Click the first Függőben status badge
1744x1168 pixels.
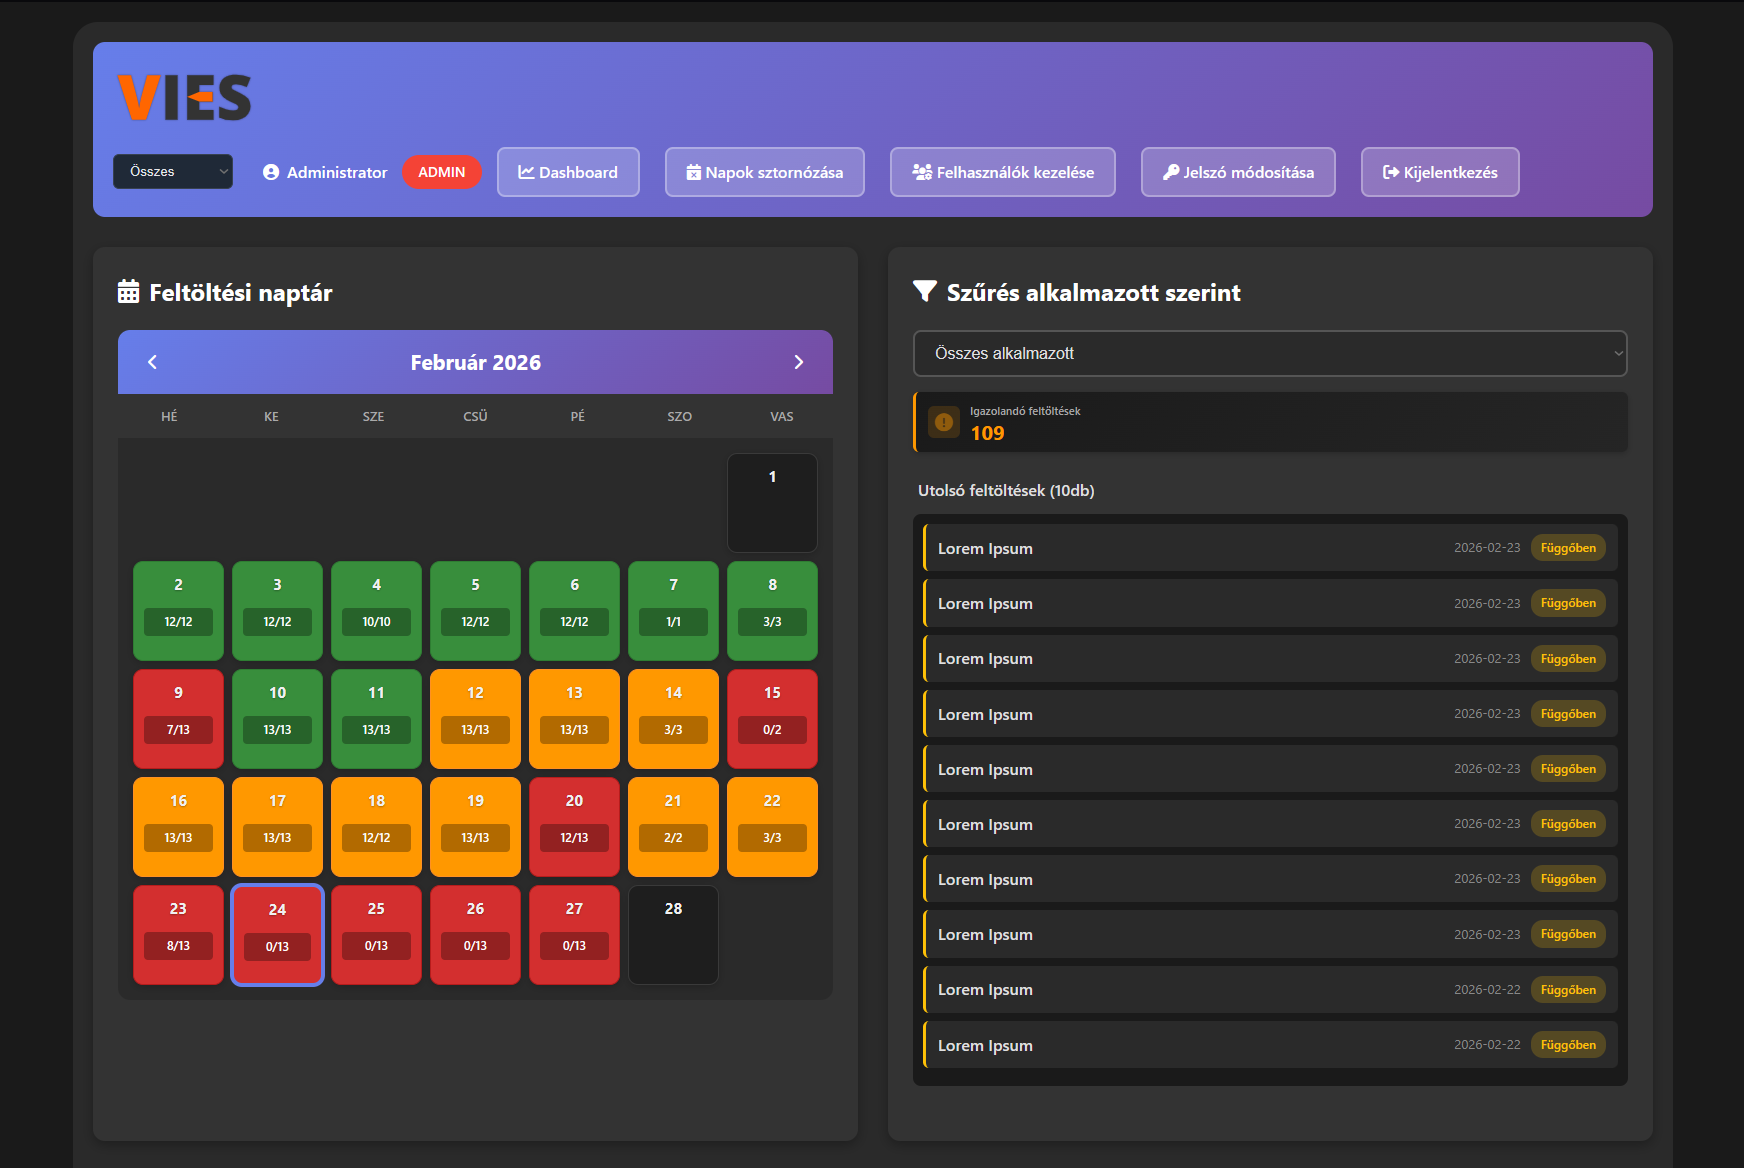(x=1567, y=547)
